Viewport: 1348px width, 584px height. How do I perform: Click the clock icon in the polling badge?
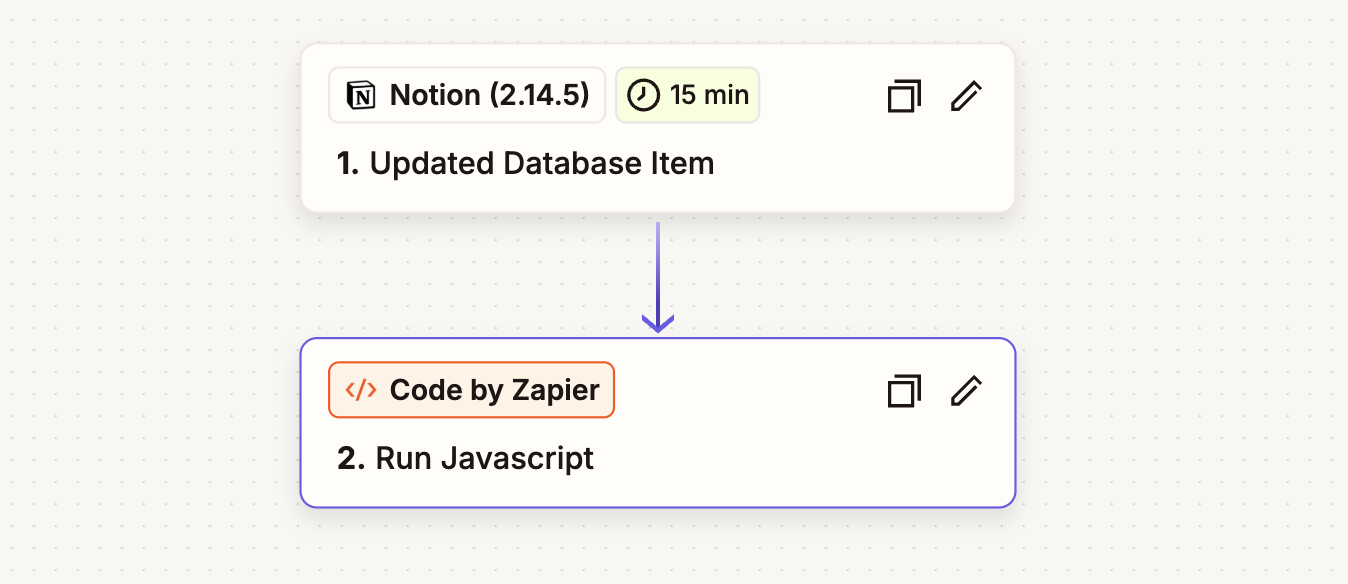(x=643, y=95)
